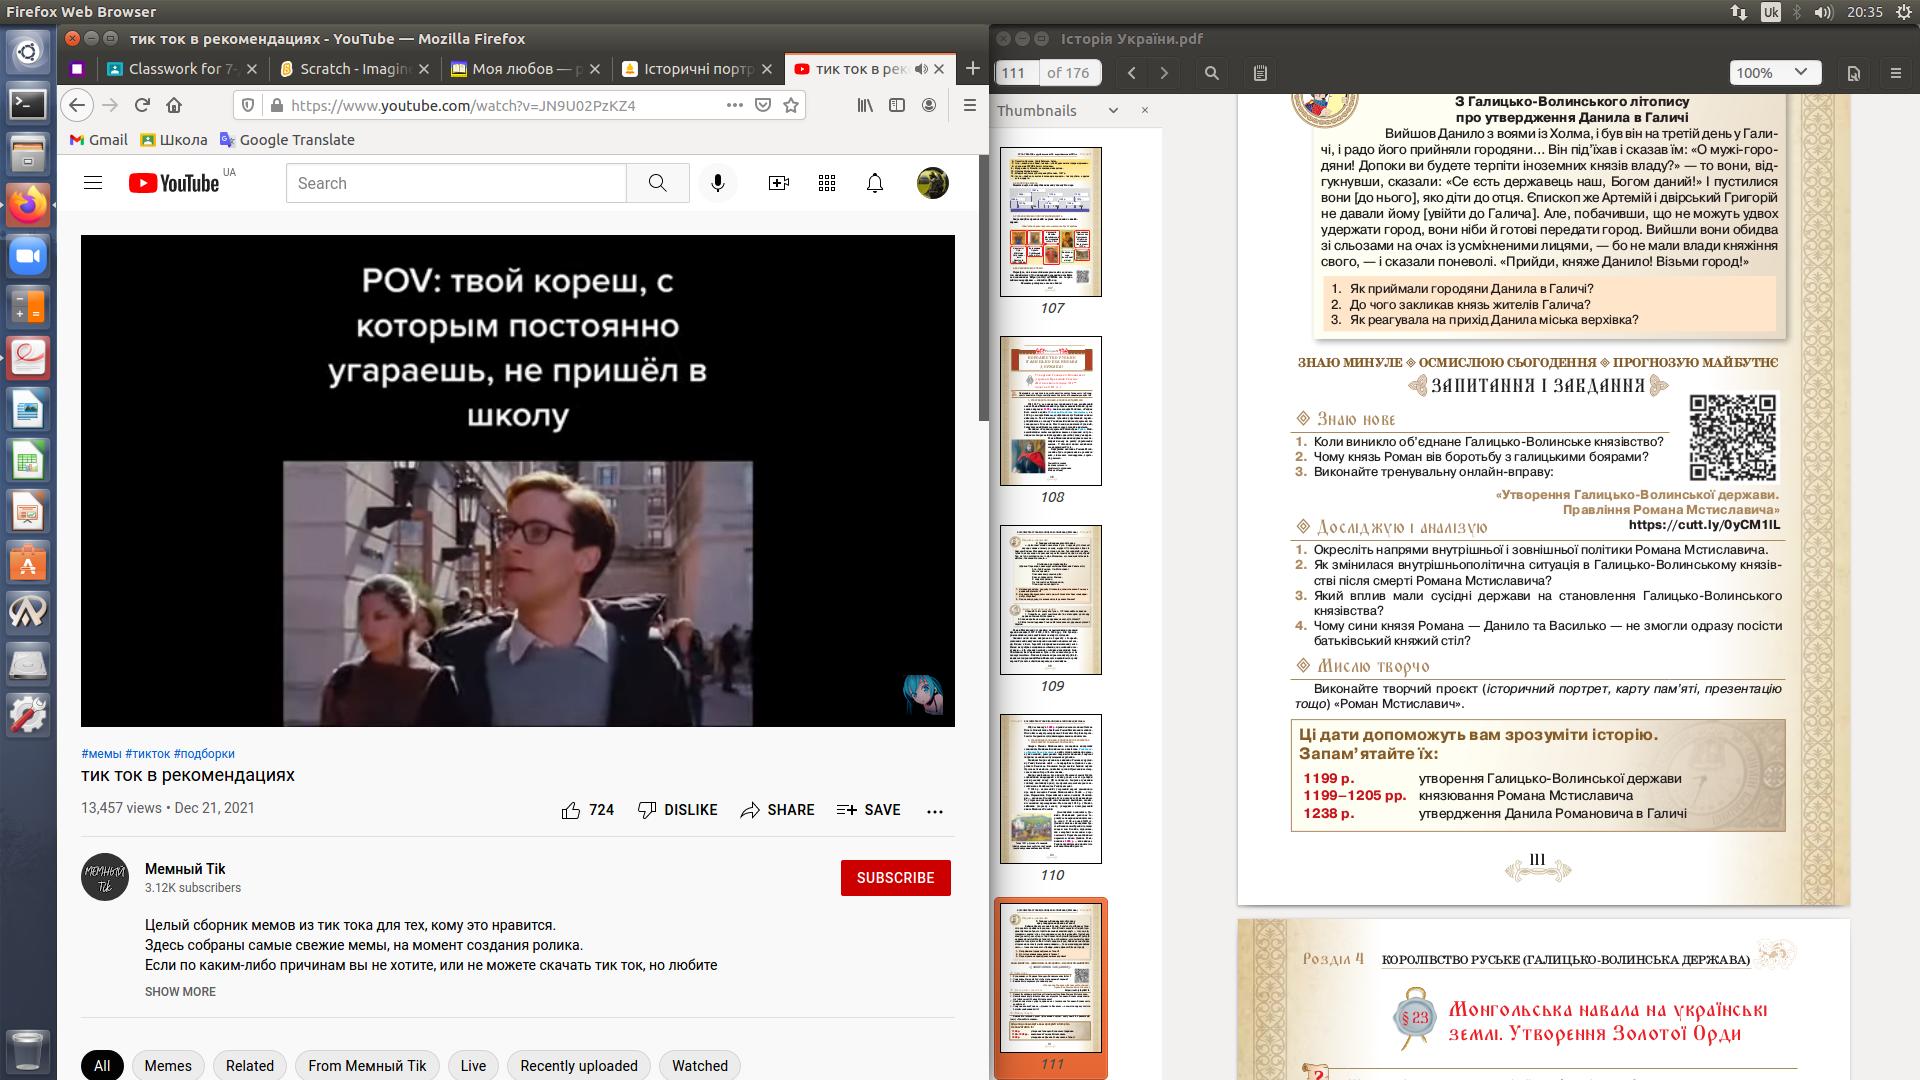The width and height of the screenshot is (1920, 1080).
Task: Mute the playing YouTube tab
Action: click(921, 69)
